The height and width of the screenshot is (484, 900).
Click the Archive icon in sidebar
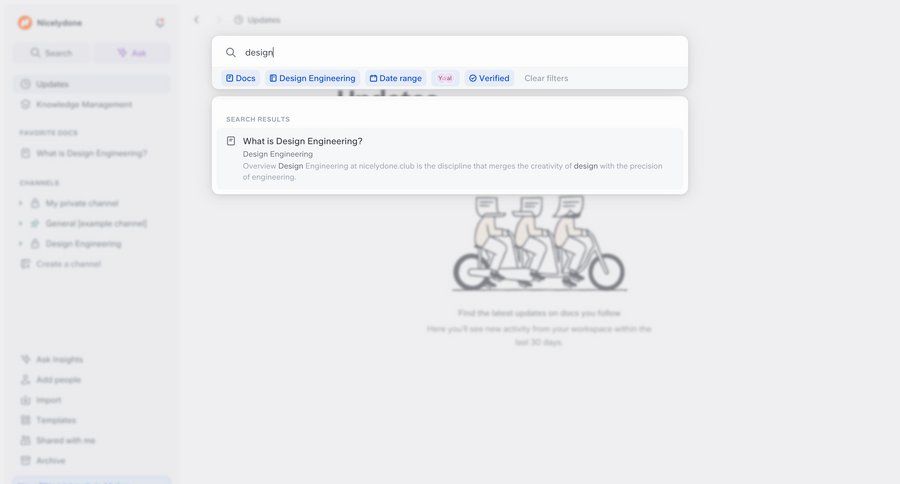25,460
